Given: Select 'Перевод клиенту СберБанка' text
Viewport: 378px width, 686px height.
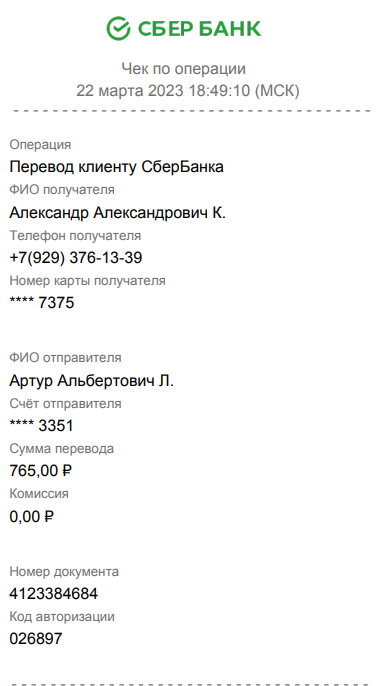Looking at the screenshot, I should pos(116,167).
